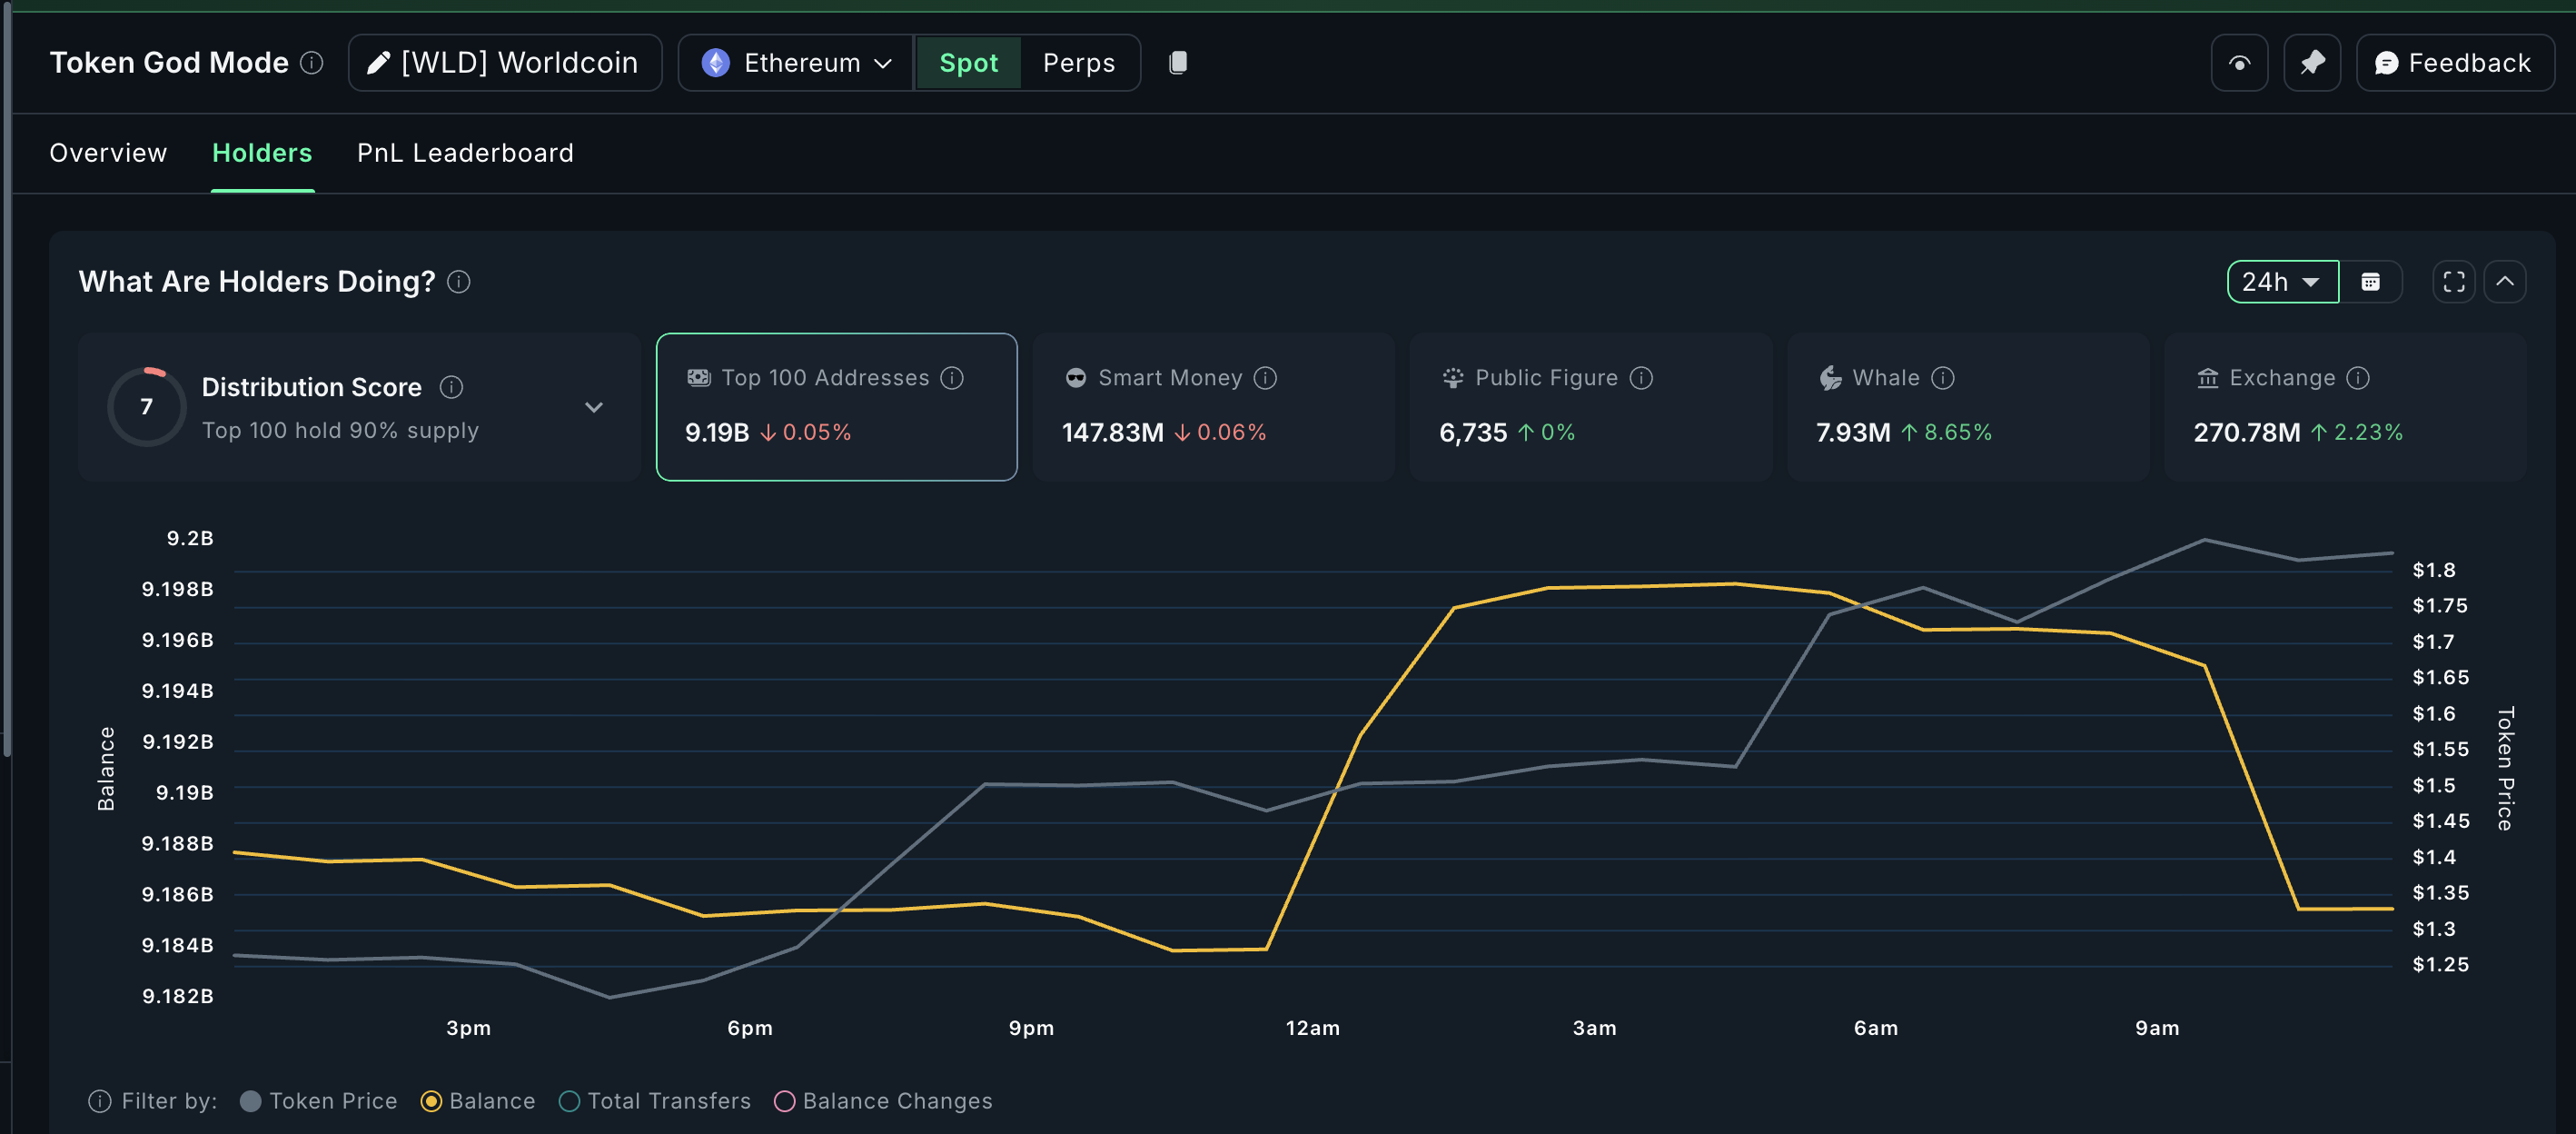Image resolution: width=2576 pixels, height=1134 pixels.
Task: Switch to the Overview tab
Action: [108, 153]
